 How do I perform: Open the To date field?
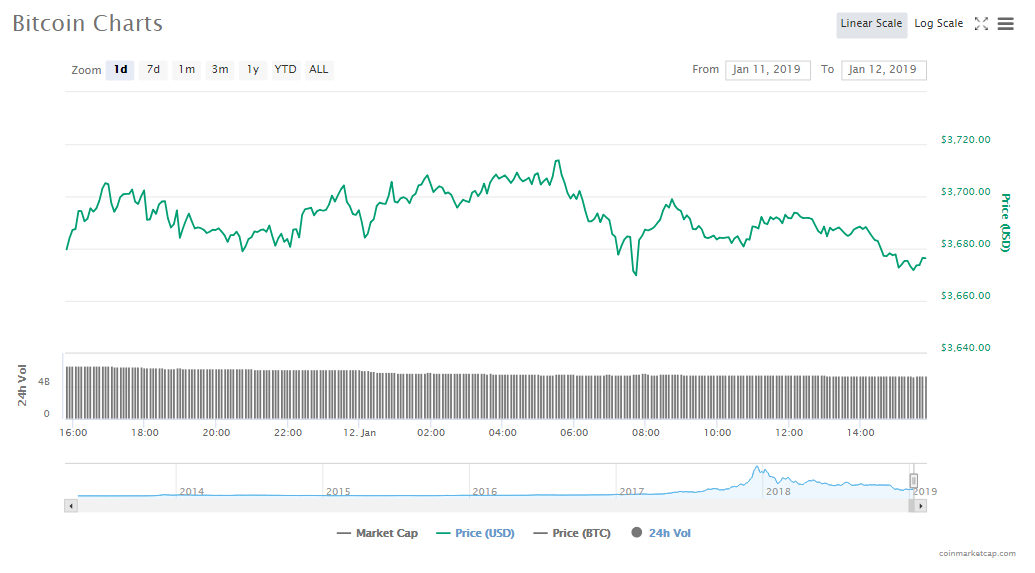click(x=884, y=70)
